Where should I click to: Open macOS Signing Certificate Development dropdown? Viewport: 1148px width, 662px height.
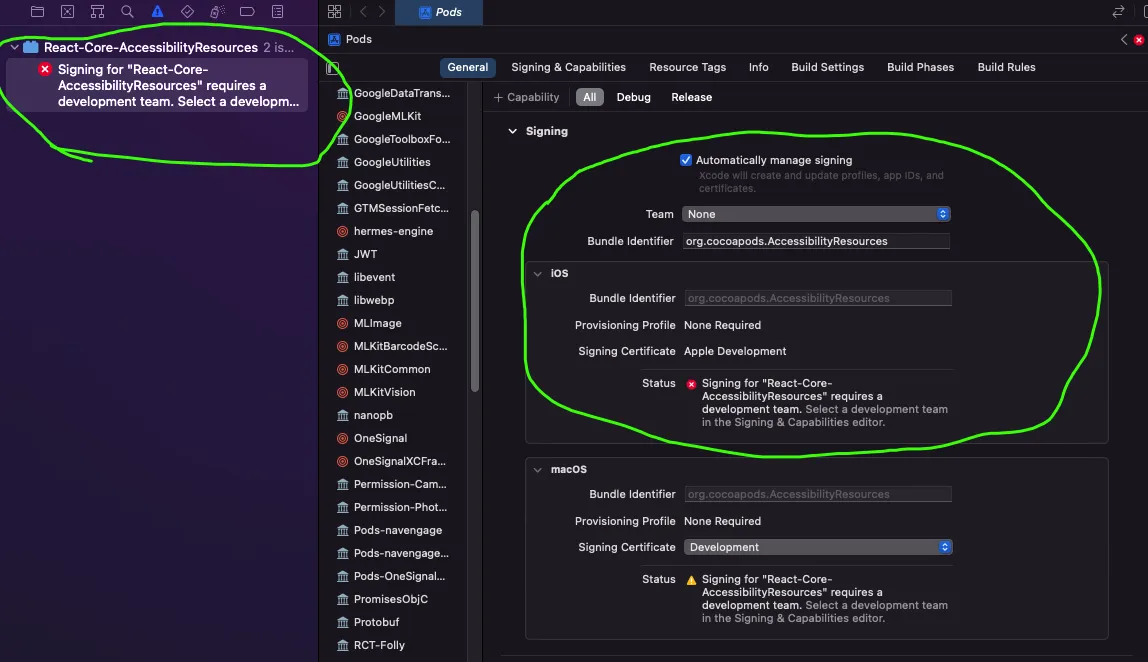818,547
